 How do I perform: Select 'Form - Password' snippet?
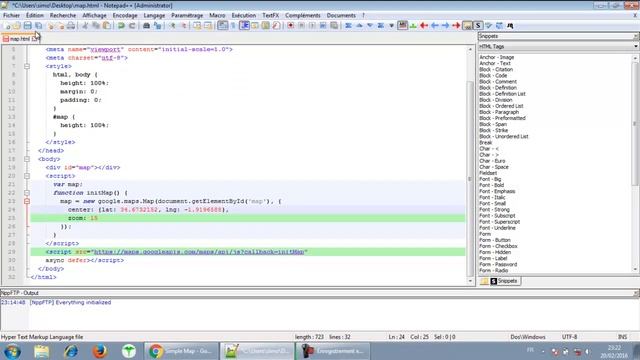point(498,264)
